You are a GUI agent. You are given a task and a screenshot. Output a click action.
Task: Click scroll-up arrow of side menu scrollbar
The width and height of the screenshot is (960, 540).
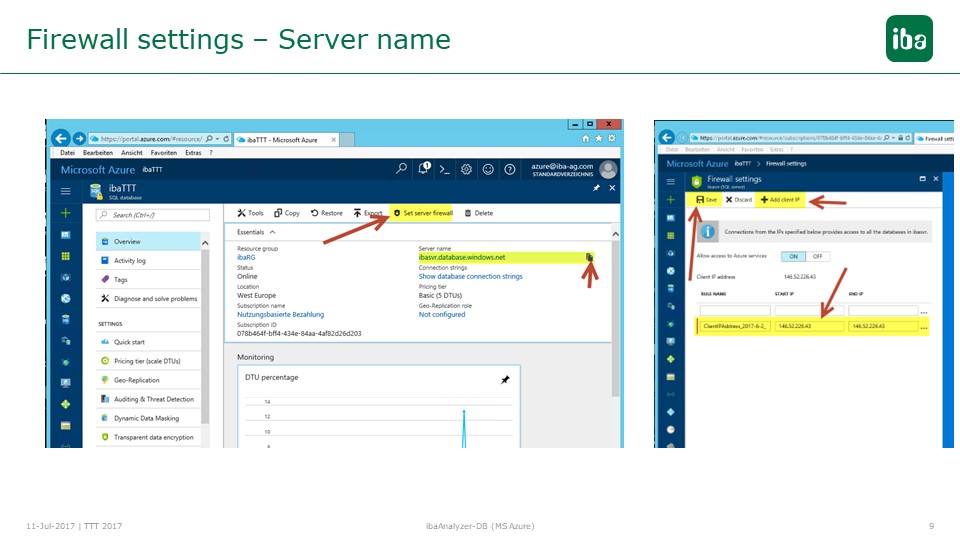[205, 243]
